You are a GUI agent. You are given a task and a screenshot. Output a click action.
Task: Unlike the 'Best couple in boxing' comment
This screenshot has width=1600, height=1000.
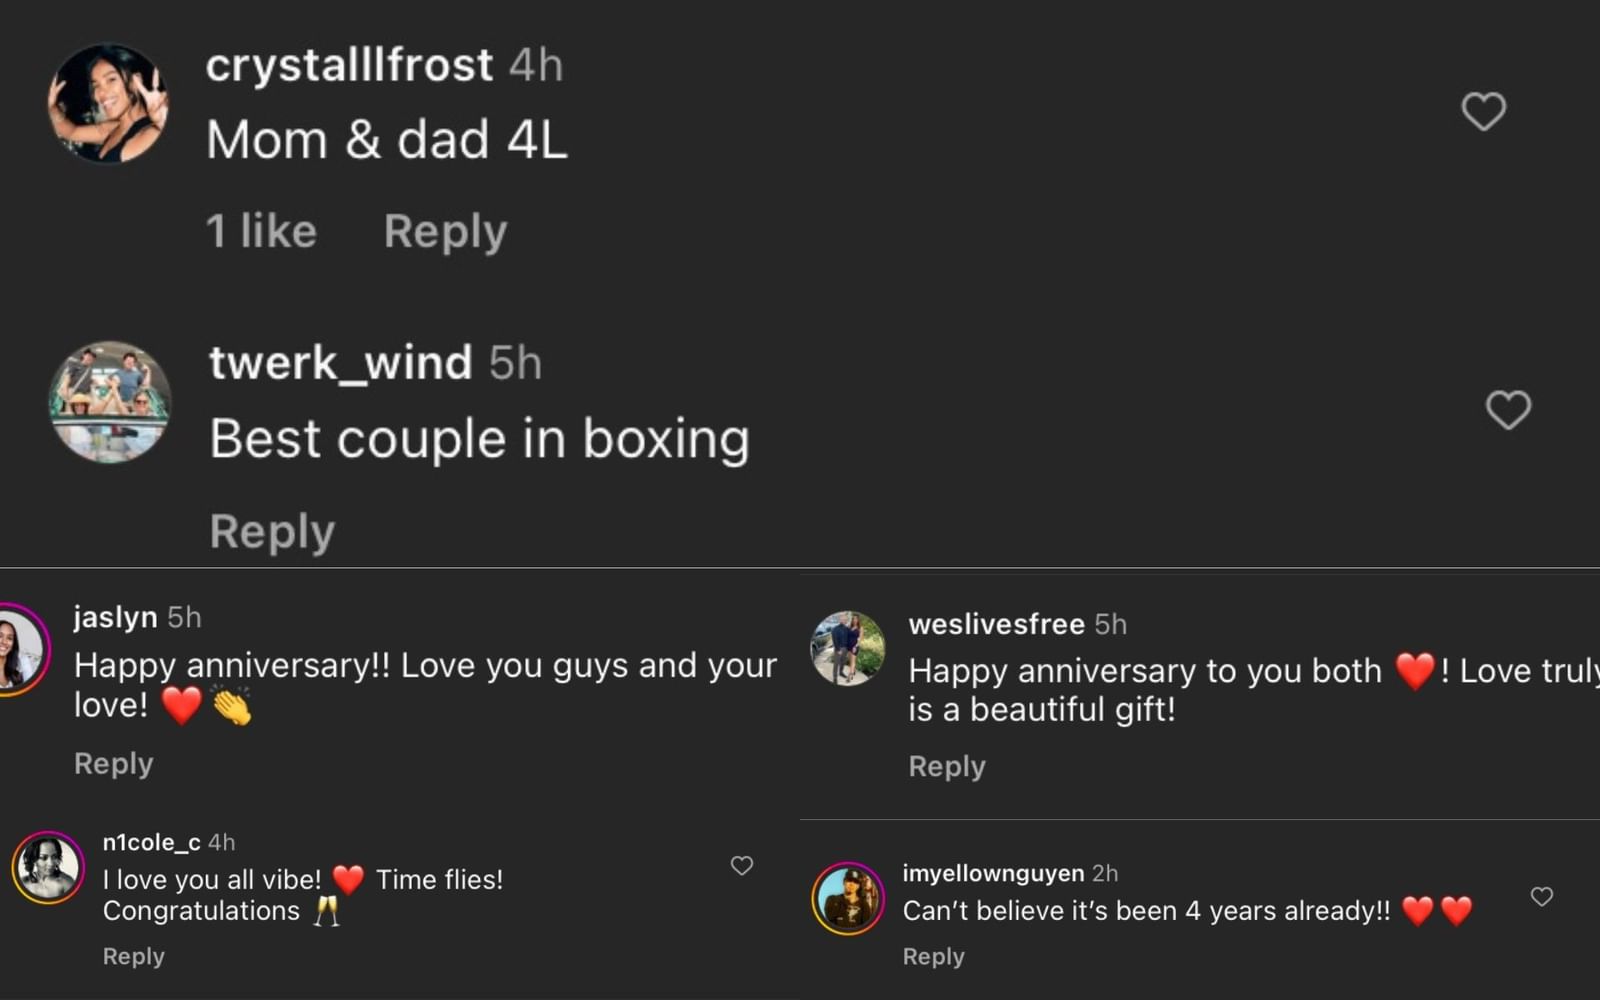tap(1510, 410)
